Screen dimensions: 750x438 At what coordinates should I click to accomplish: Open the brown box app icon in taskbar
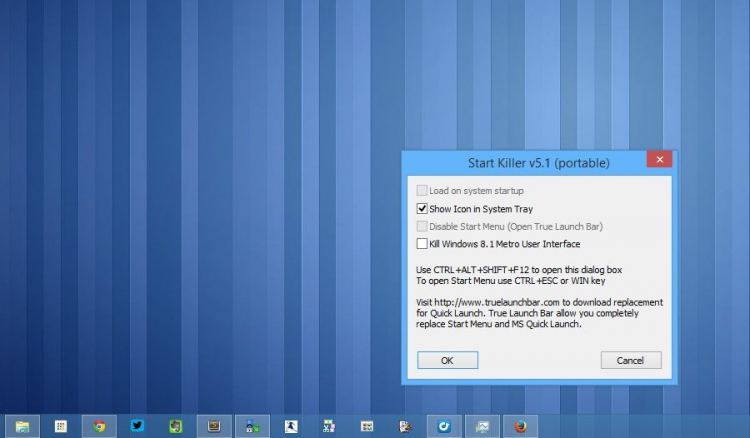214,426
